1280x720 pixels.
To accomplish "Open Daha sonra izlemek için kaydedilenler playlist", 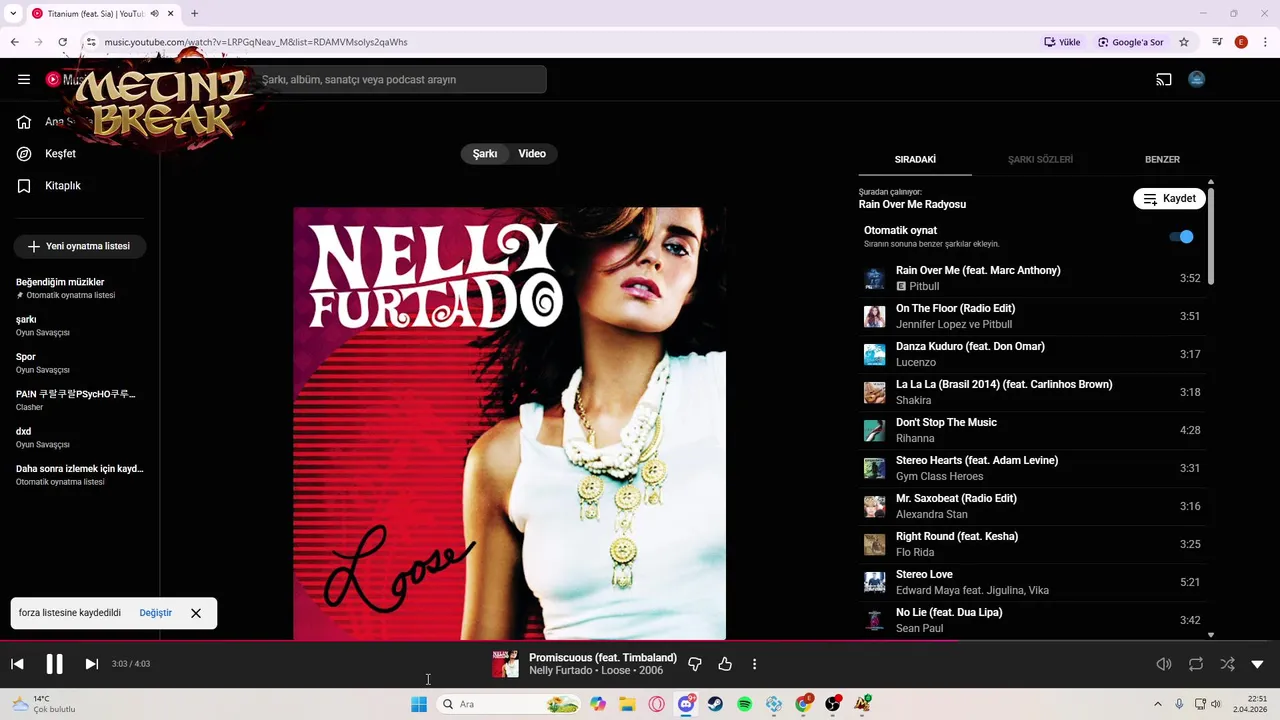I will [x=80, y=475].
